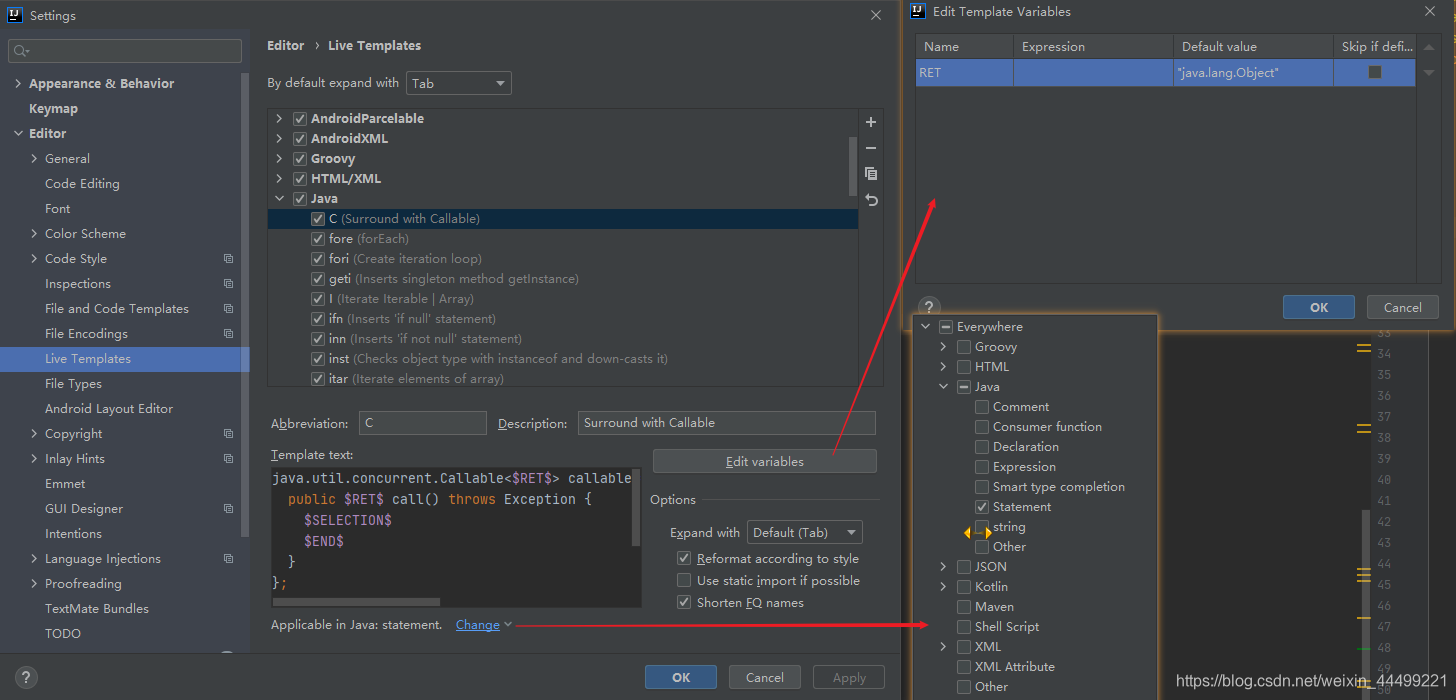This screenshot has width=1456, height=700.
Task: Move variable down arrow in variables dialog
Action: (x=1429, y=72)
